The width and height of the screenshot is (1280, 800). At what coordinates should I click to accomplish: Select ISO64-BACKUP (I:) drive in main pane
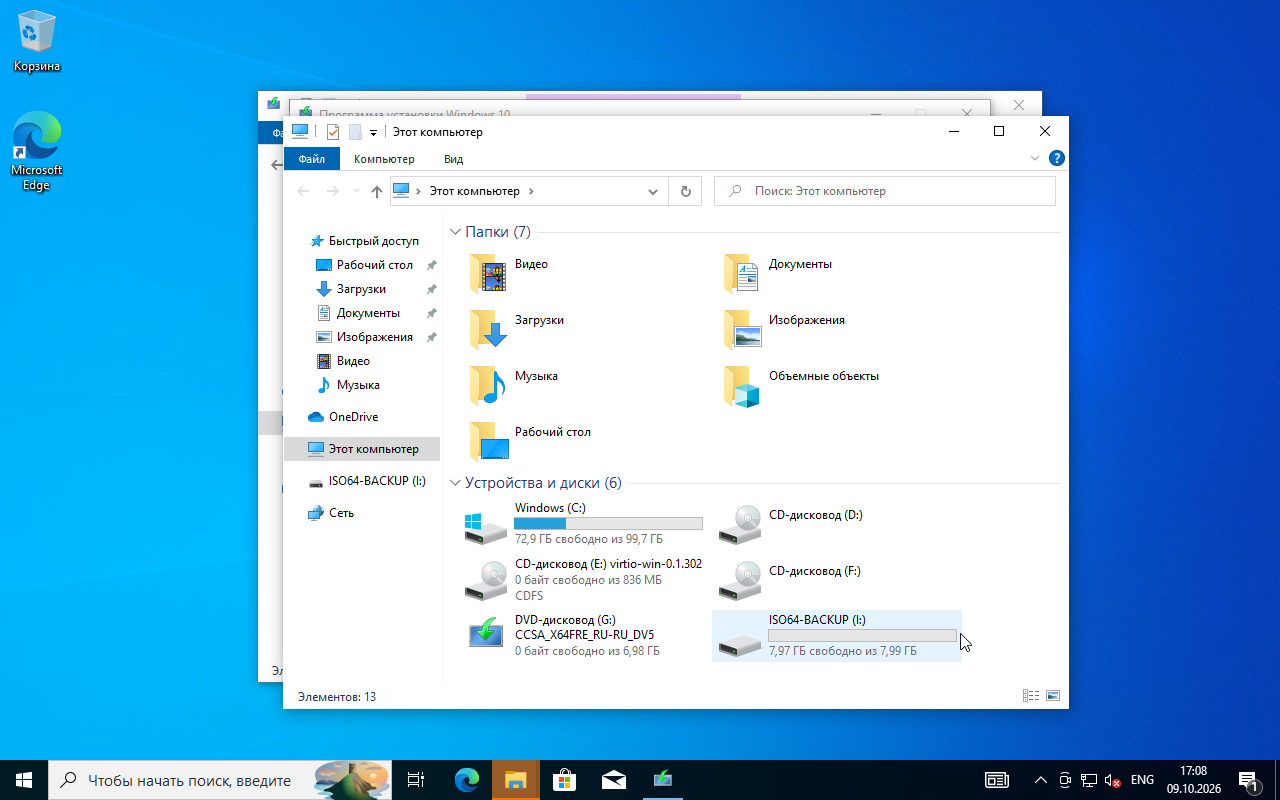837,636
